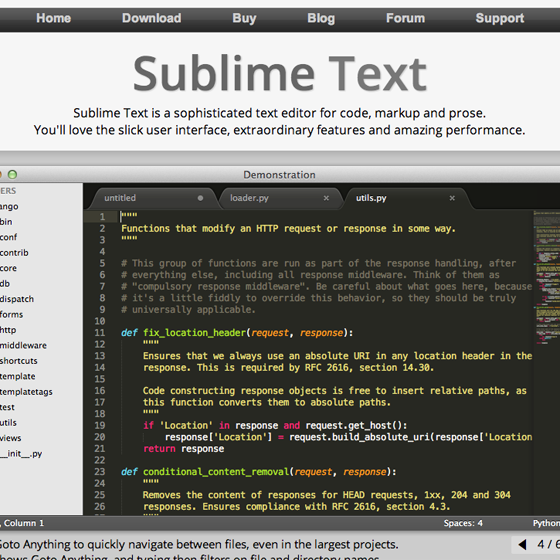Click the 'return response' code line

click(x=184, y=449)
